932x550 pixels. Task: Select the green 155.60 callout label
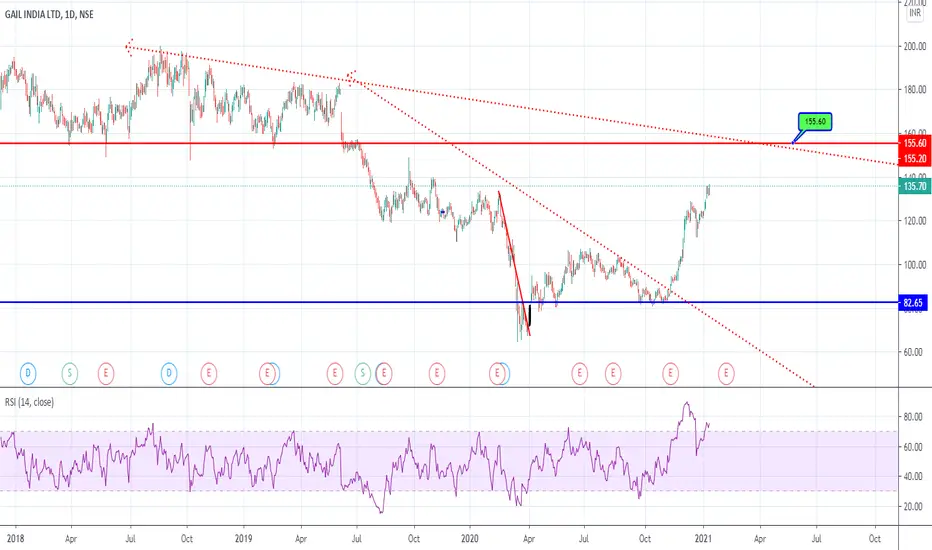pyautogui.click(x=815, y=122)
